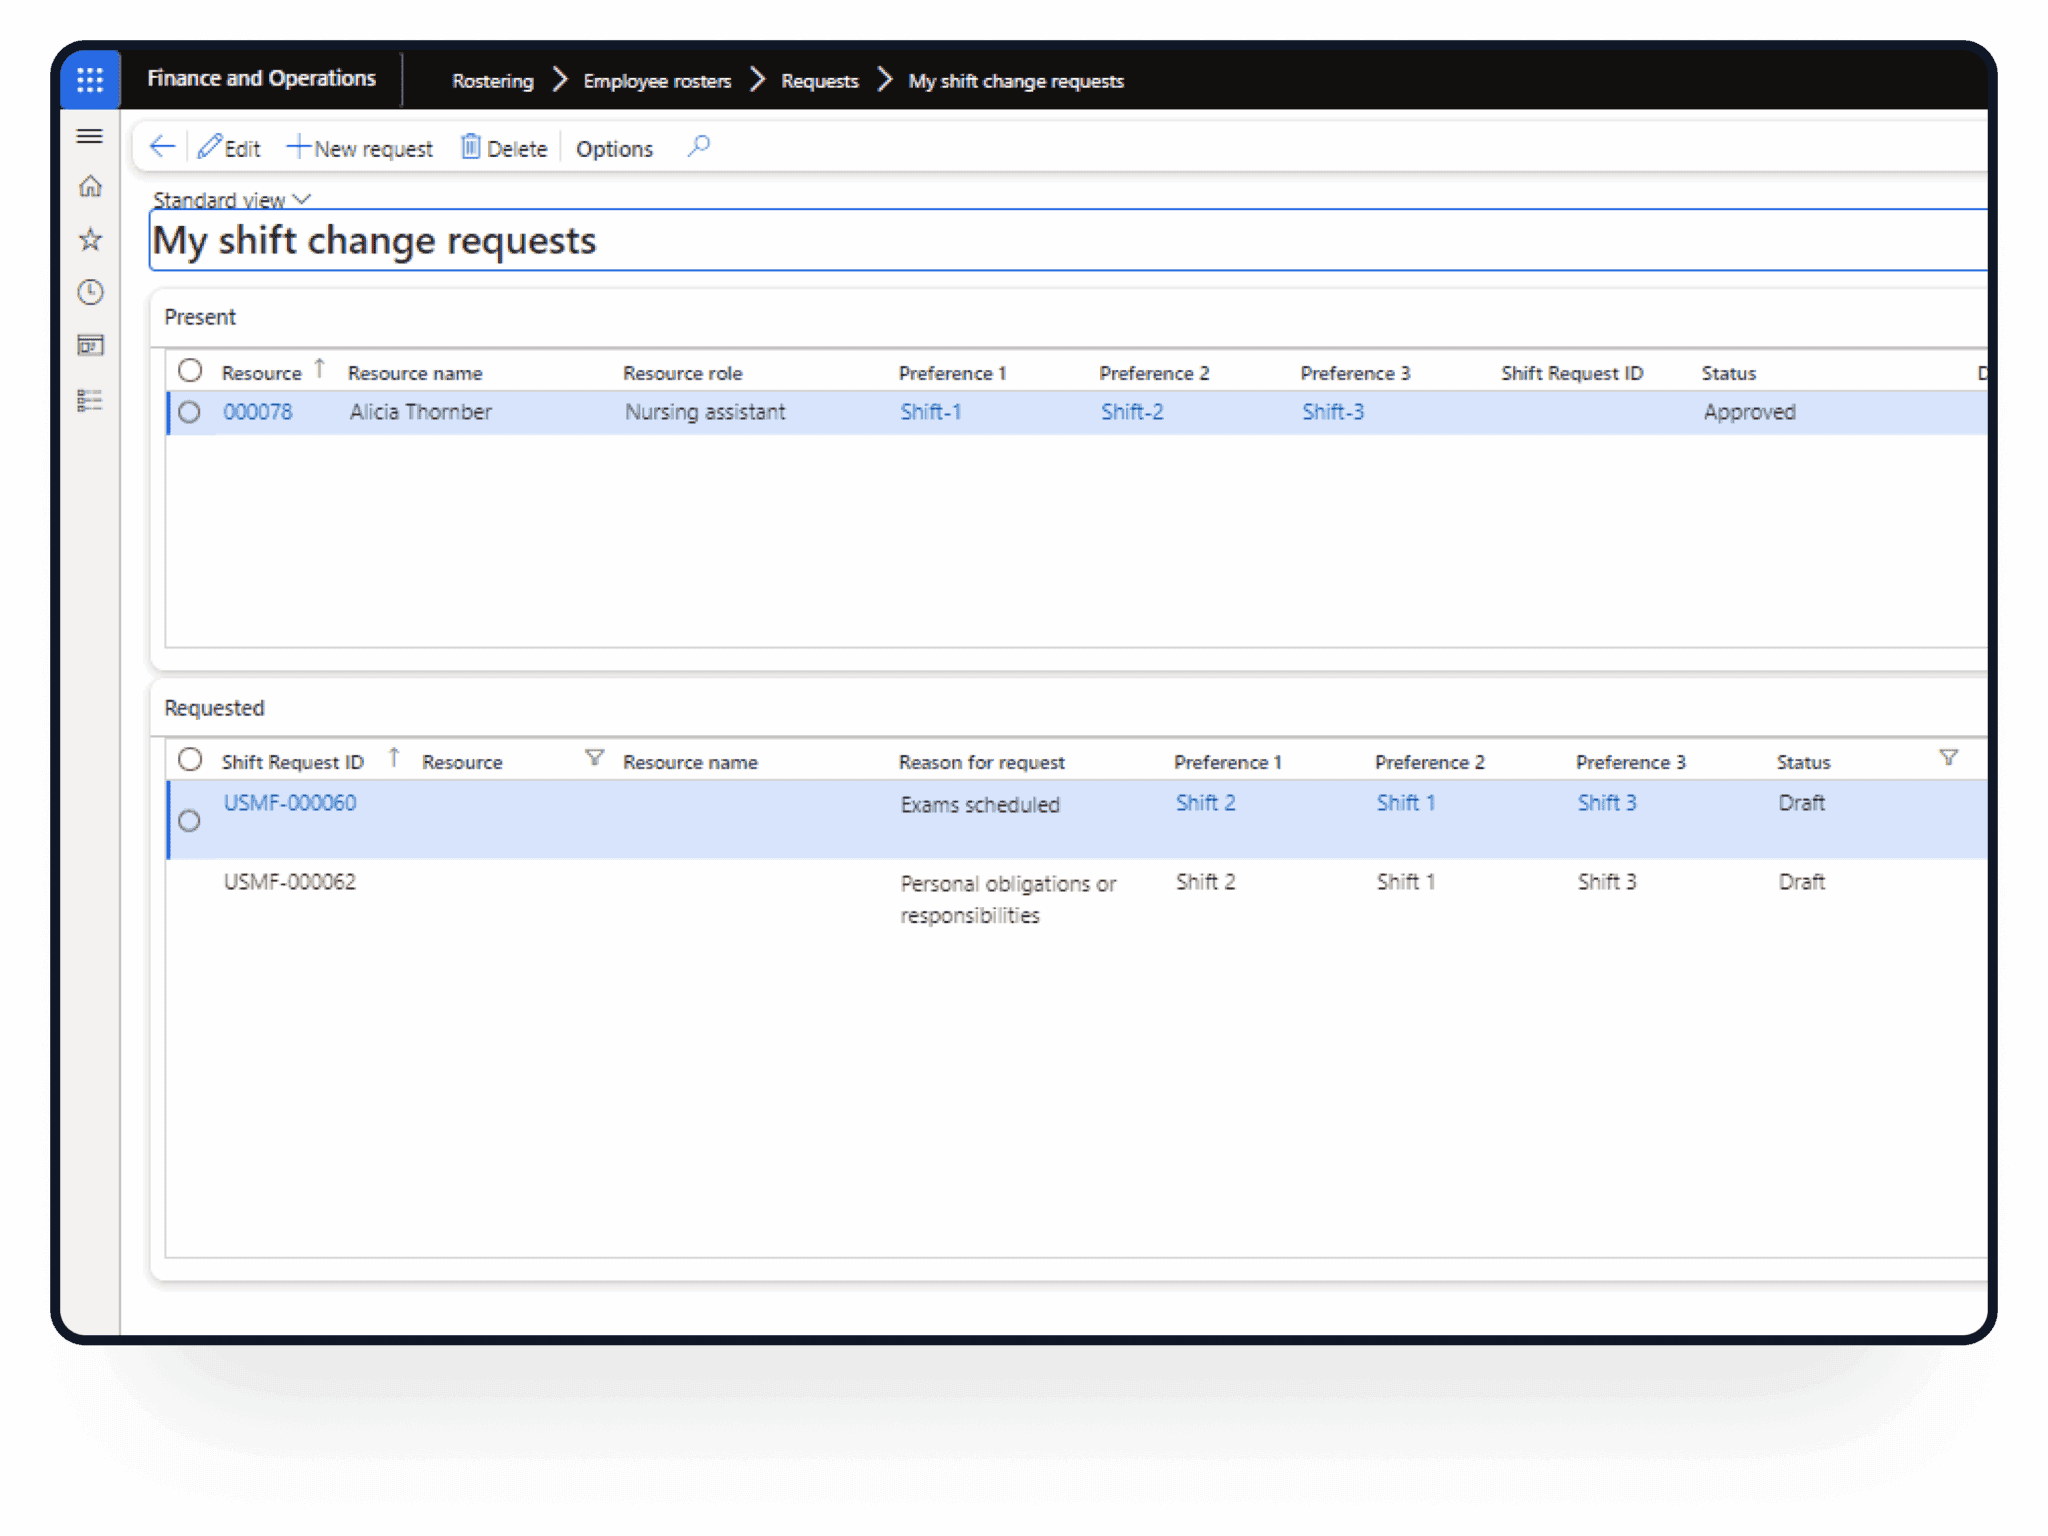Click the Delete button
This screenshot has width=2048, height=1536.
coord(504,148)
